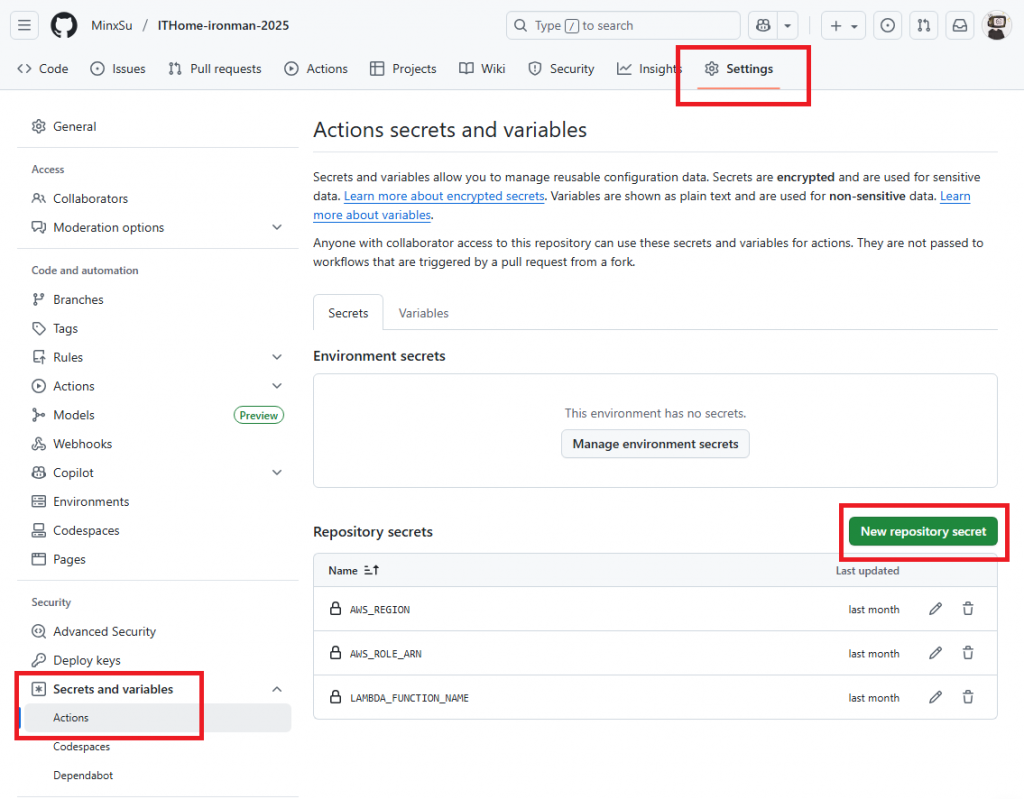Open the Pull requests repository tab
The height and width of the screenshot is (799, 1024).
click(x=214, y=69)
